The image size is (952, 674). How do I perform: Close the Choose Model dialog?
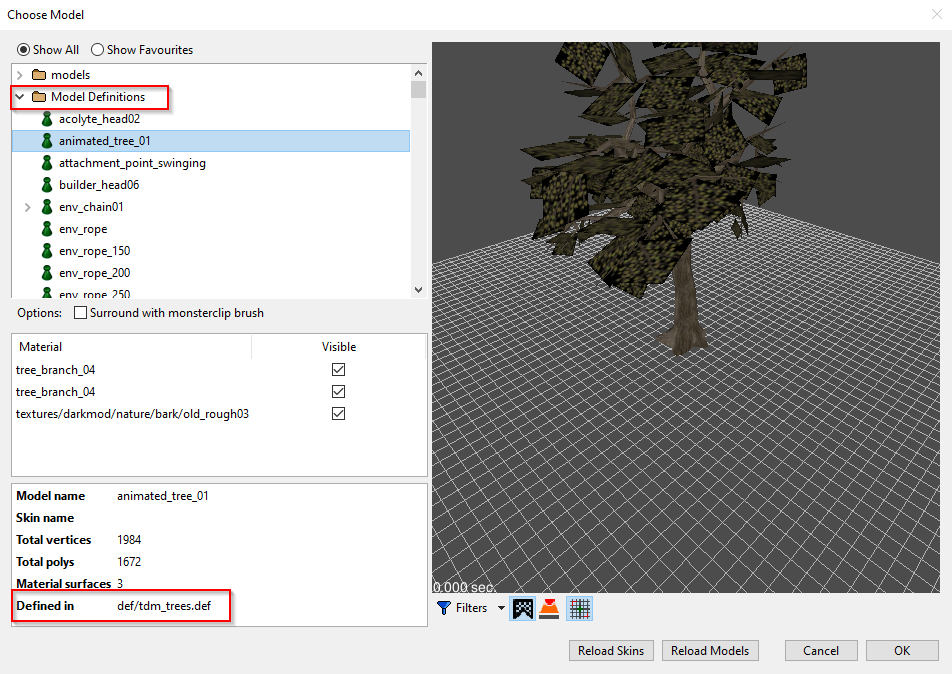pyautogui.click(x=937, y=14)
